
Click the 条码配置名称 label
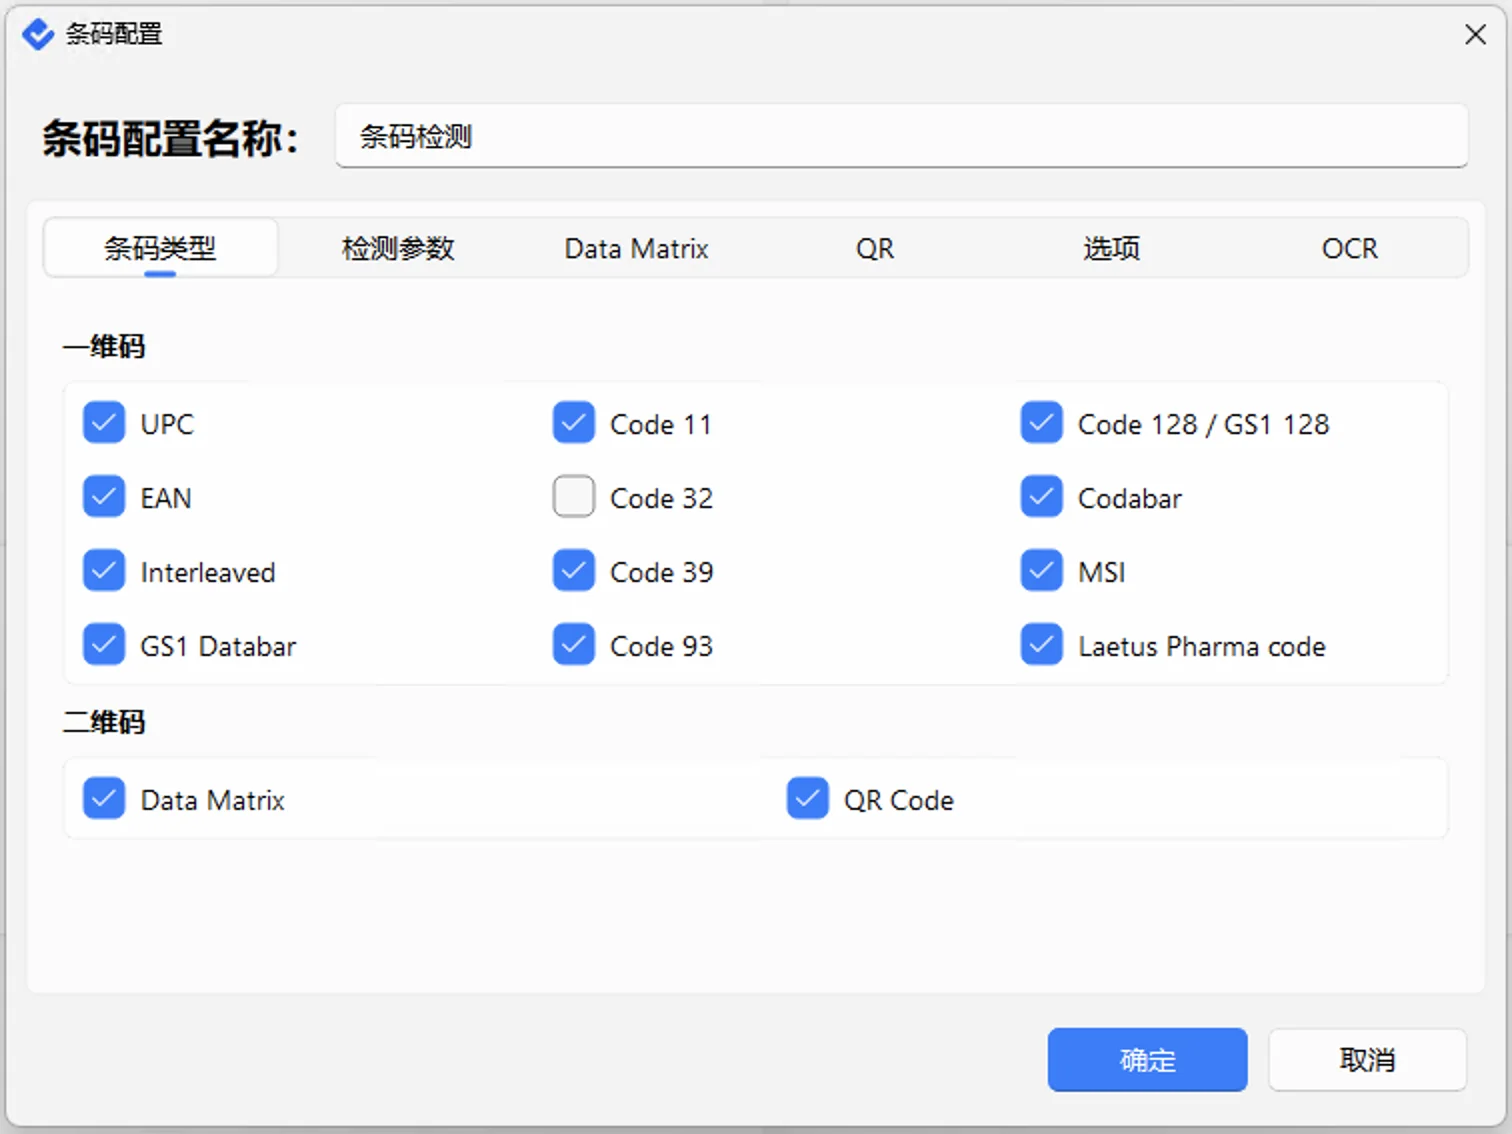click(170, 138)
